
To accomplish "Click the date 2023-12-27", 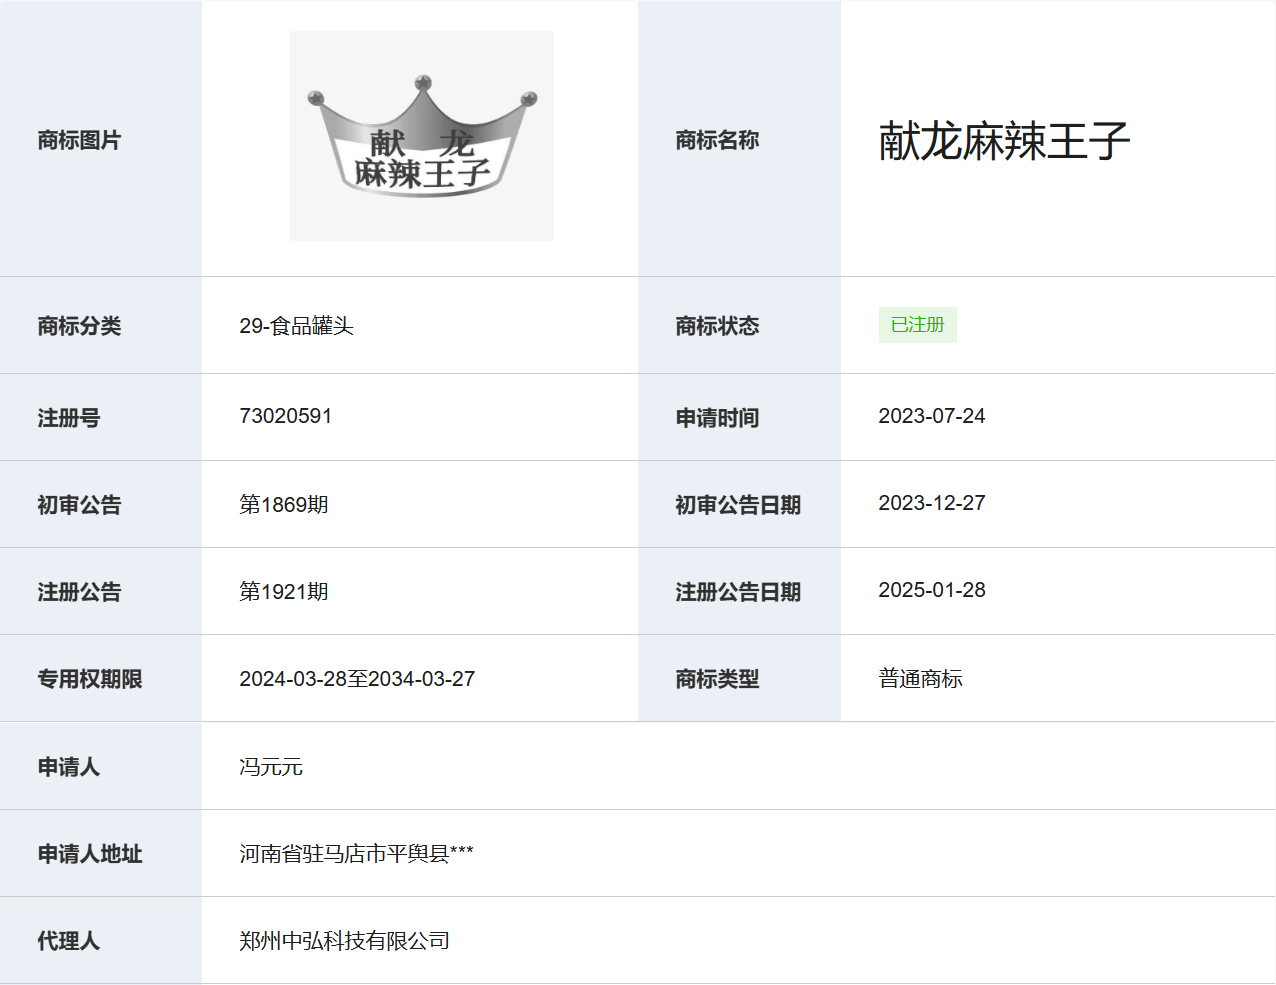I will pyautogui.click(x=932, y=503).
